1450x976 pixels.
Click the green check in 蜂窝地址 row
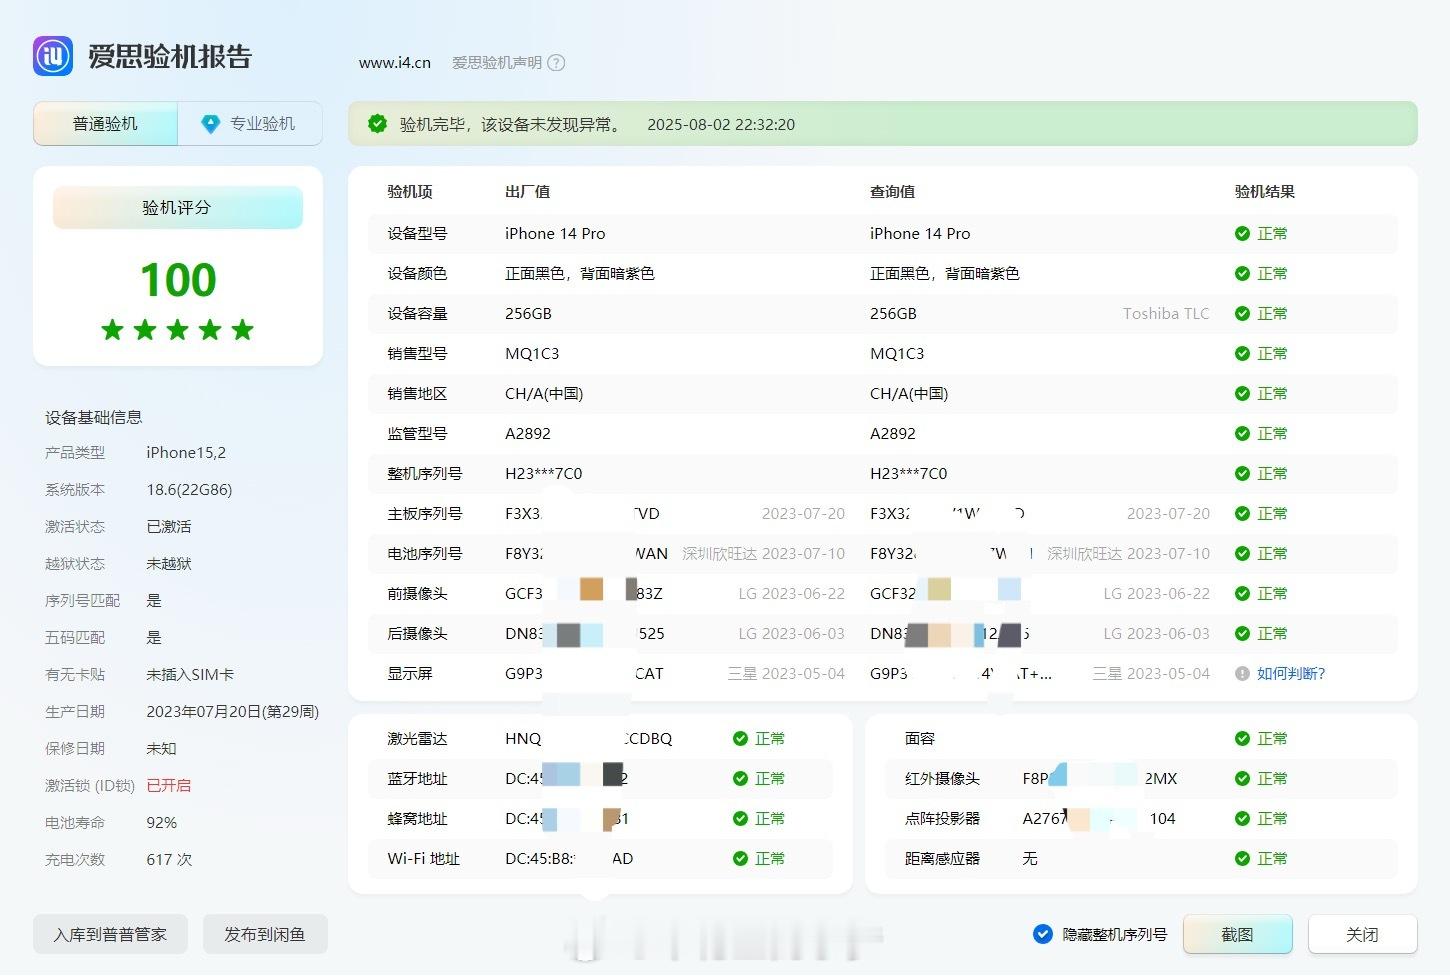740,819
